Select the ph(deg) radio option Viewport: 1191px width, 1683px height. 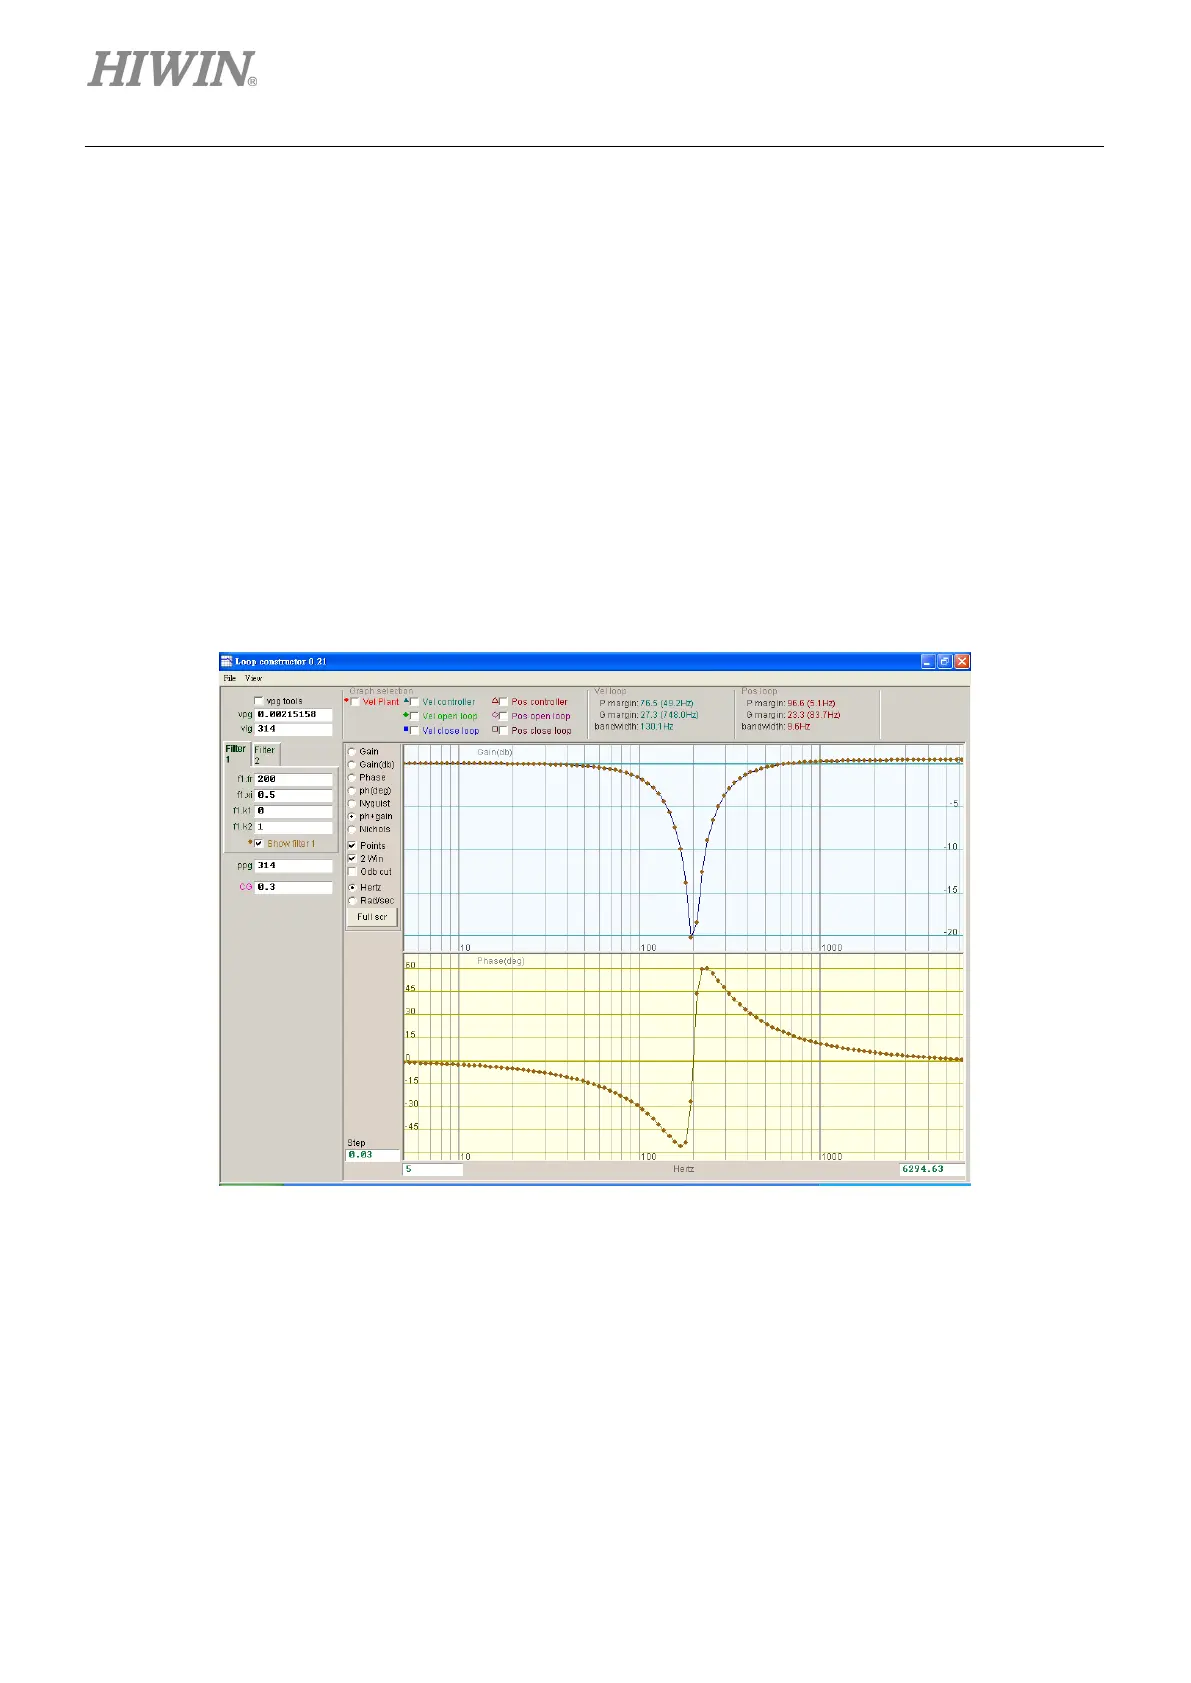click(x=352, y=790)
